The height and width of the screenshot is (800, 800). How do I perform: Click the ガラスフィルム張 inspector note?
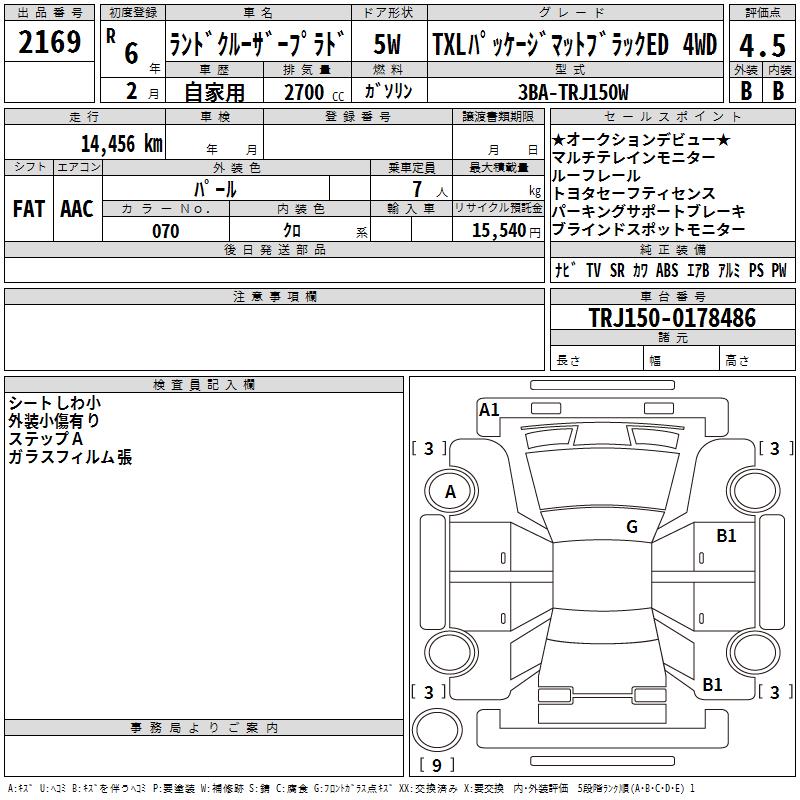pos(70,457)
